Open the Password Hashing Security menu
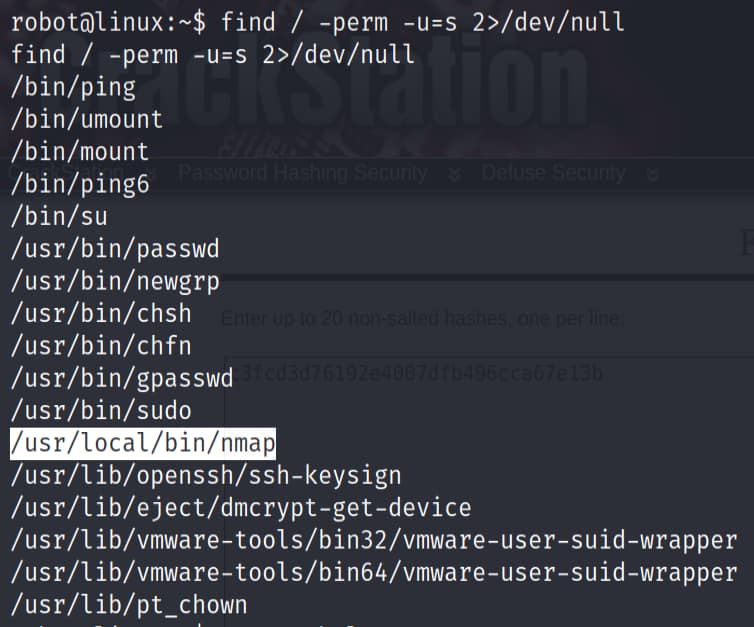754x627 pixels. coord(302,173)
